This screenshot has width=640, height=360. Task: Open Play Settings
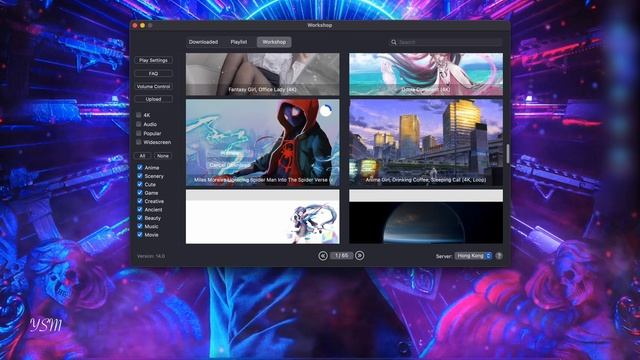[153, 60]
